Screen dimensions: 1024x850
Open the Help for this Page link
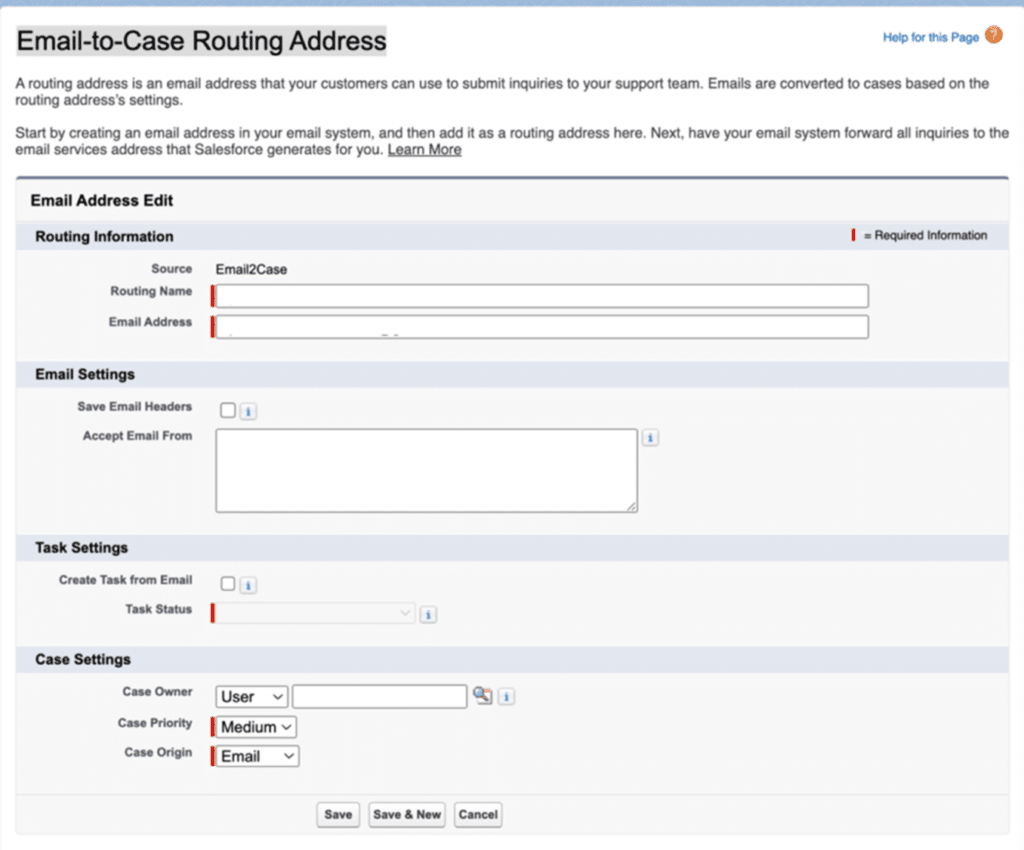(x=930, y=37)
